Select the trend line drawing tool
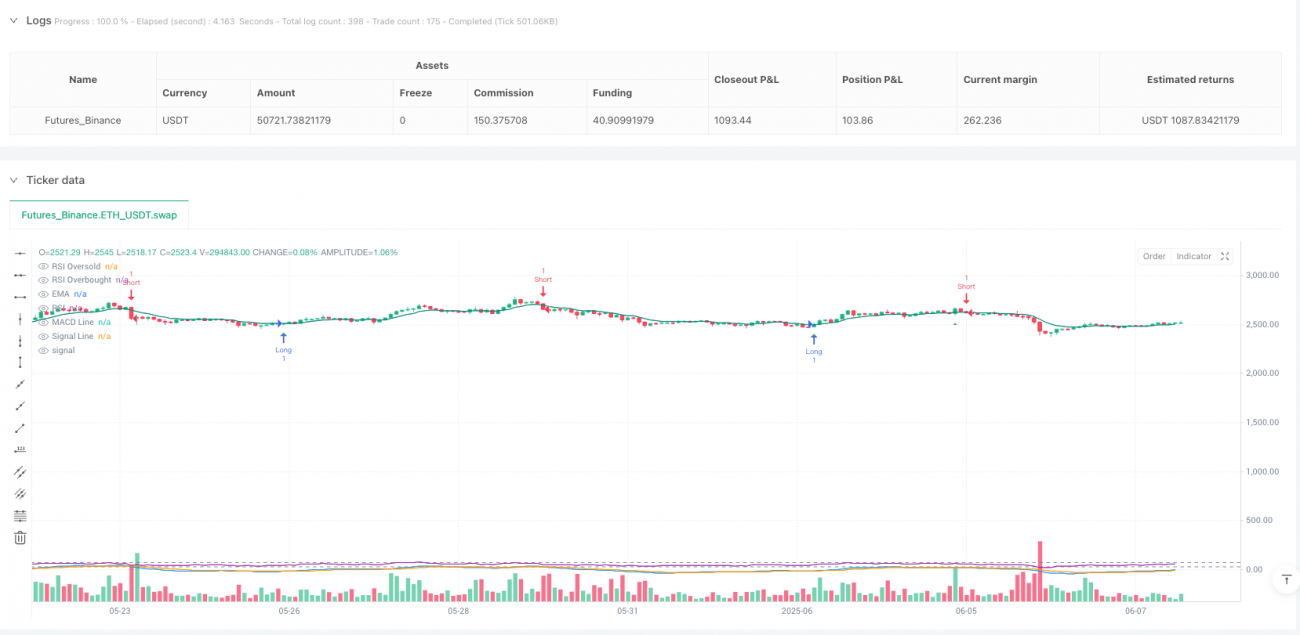This screenshot has height=635, width=1300. click(x=19, y=385)
